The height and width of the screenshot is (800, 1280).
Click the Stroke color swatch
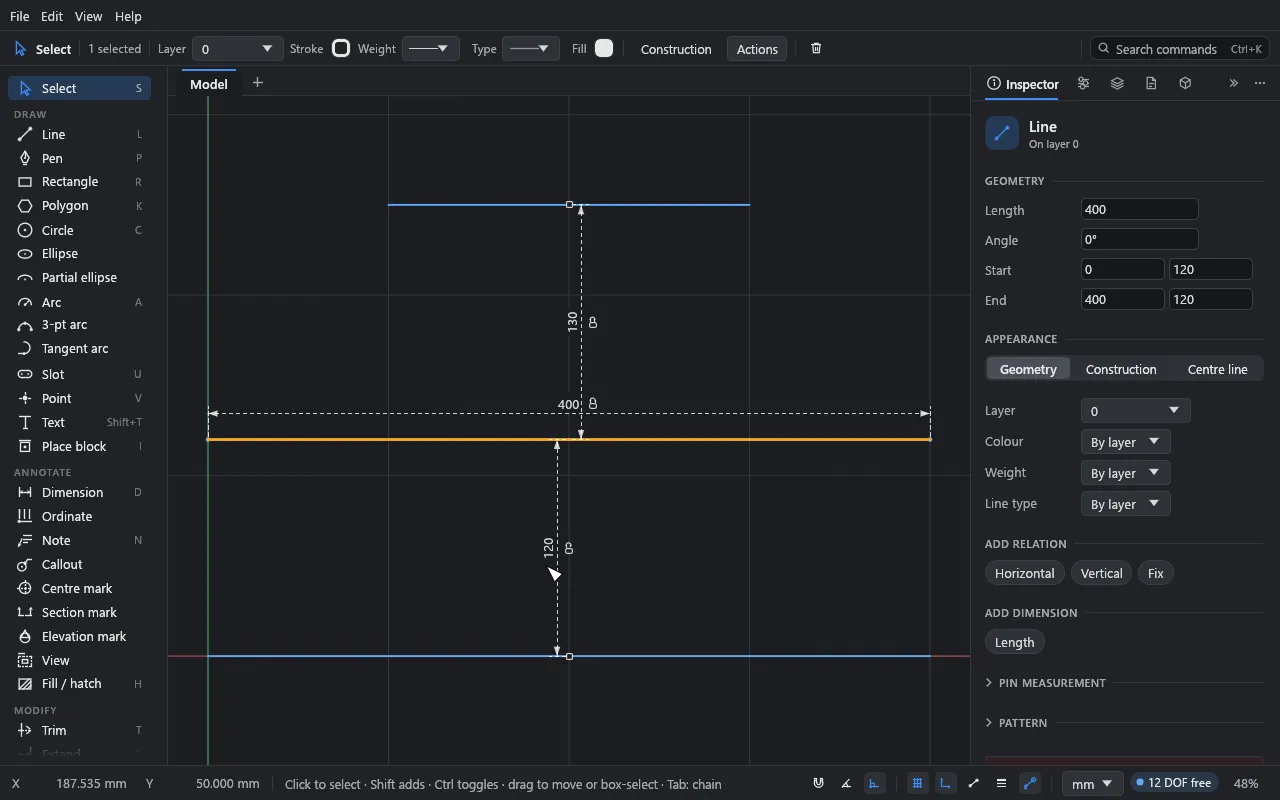341,48
